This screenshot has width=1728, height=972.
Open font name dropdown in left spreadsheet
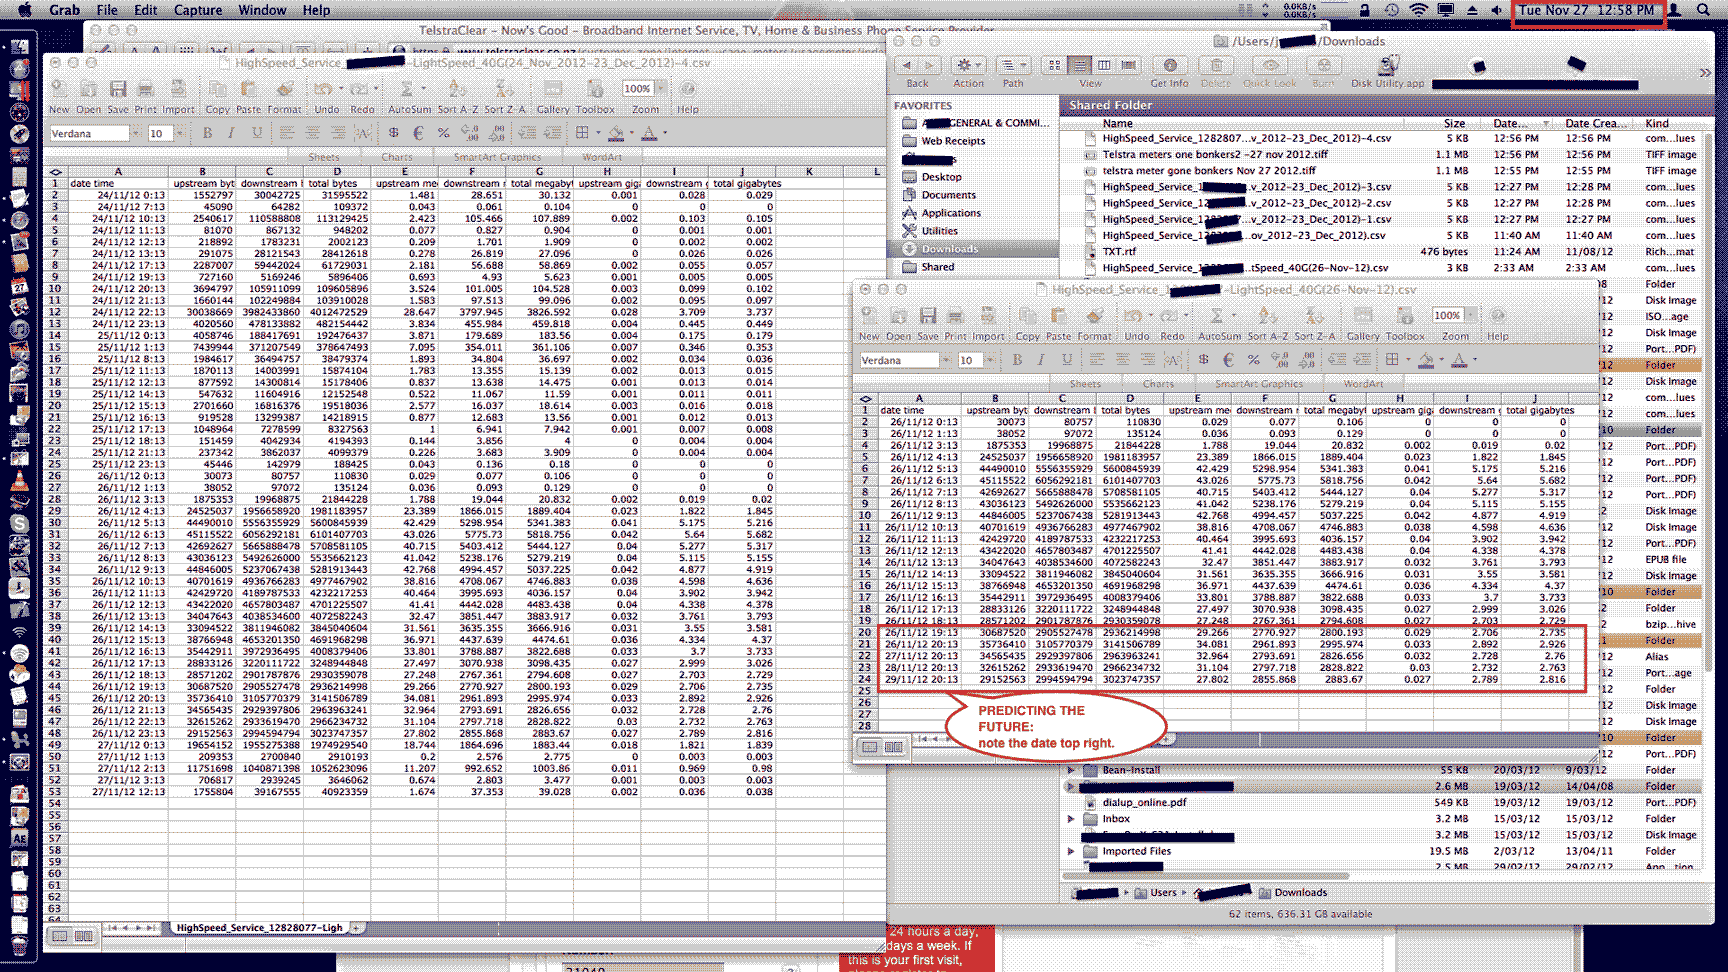[135, 133]
